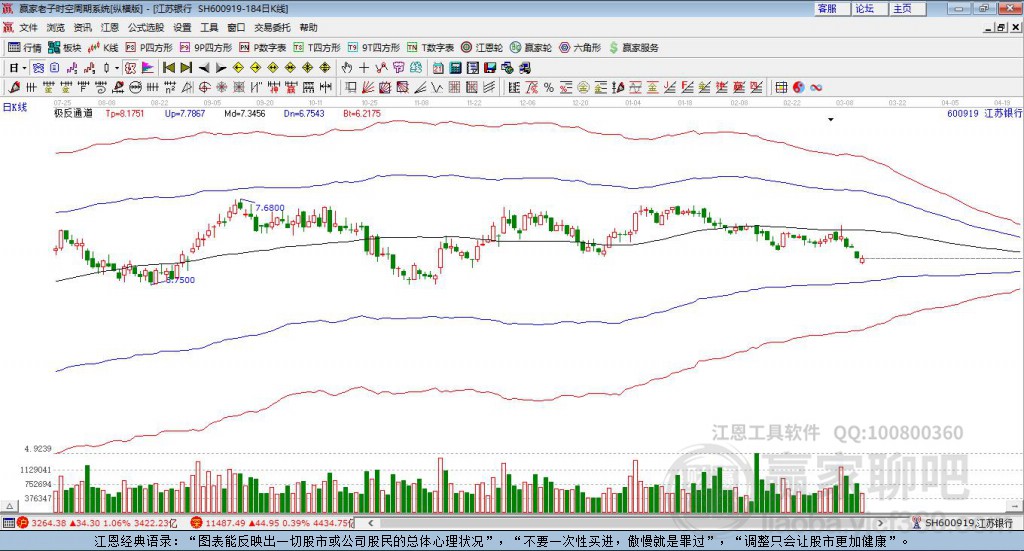Select the hand pan tool
The height and width of the screenshot is (551, 1024).
click(347, 68)
